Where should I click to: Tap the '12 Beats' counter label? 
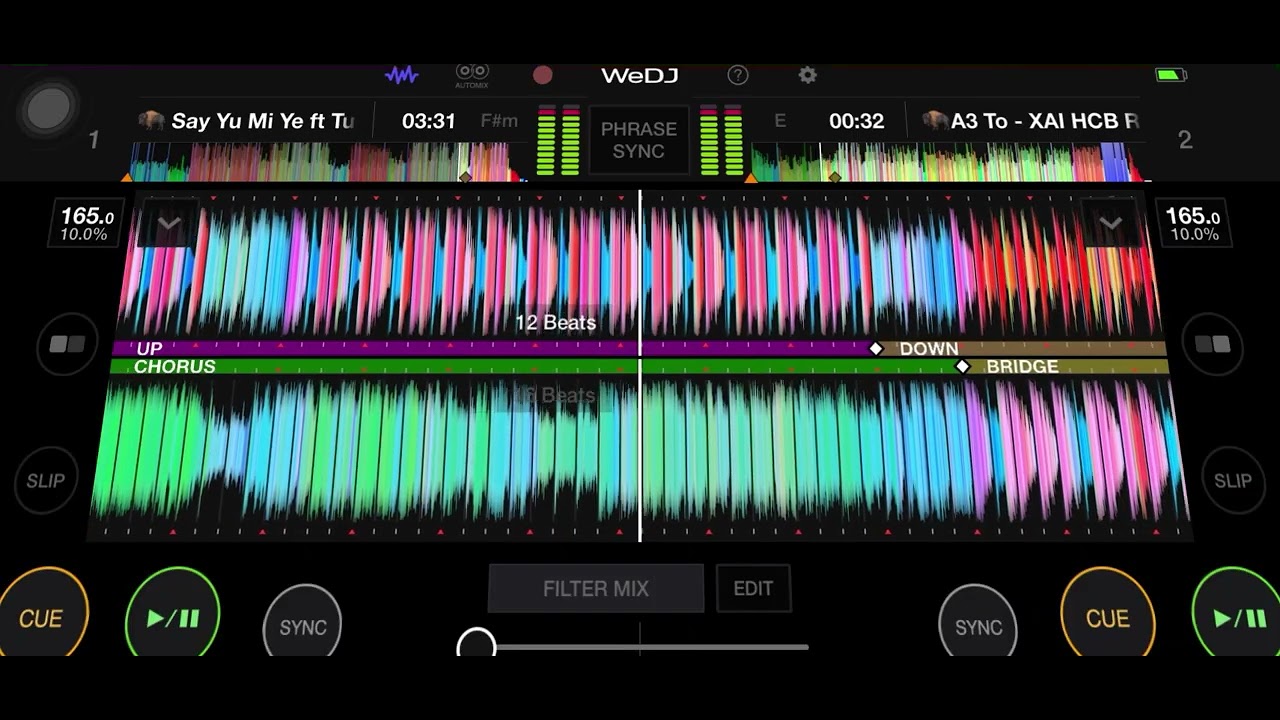[x=555, y=322]
